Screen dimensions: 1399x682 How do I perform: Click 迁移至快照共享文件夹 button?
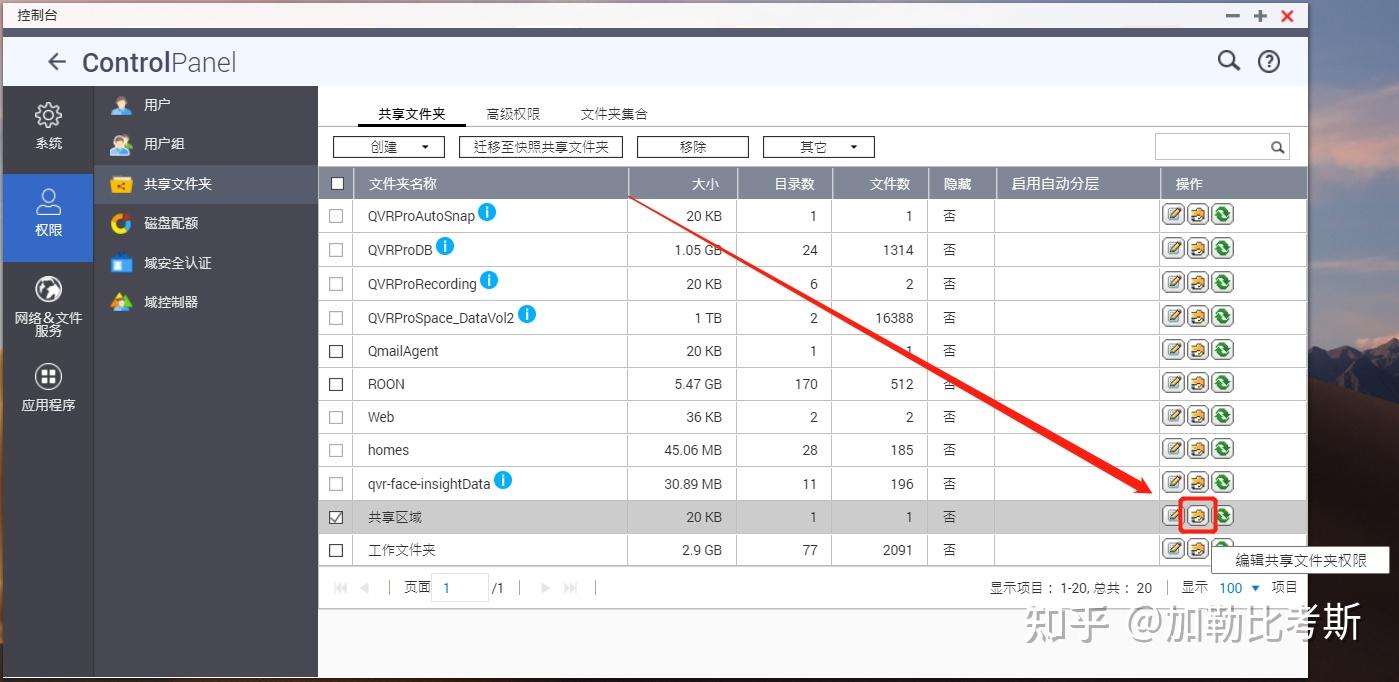(540, 146)
